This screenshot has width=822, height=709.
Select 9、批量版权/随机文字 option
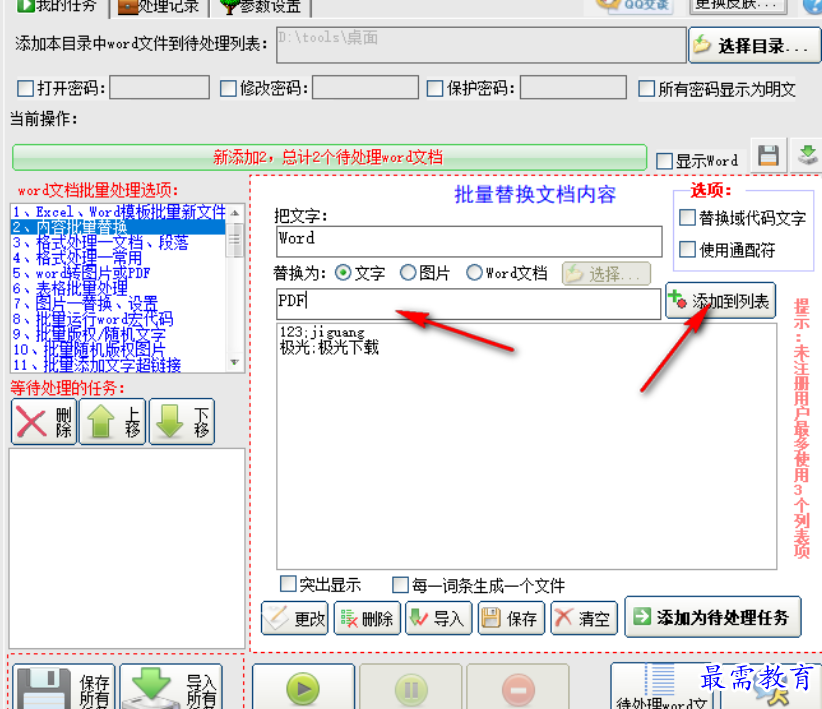pyautogui.click(x=118, y=334)
